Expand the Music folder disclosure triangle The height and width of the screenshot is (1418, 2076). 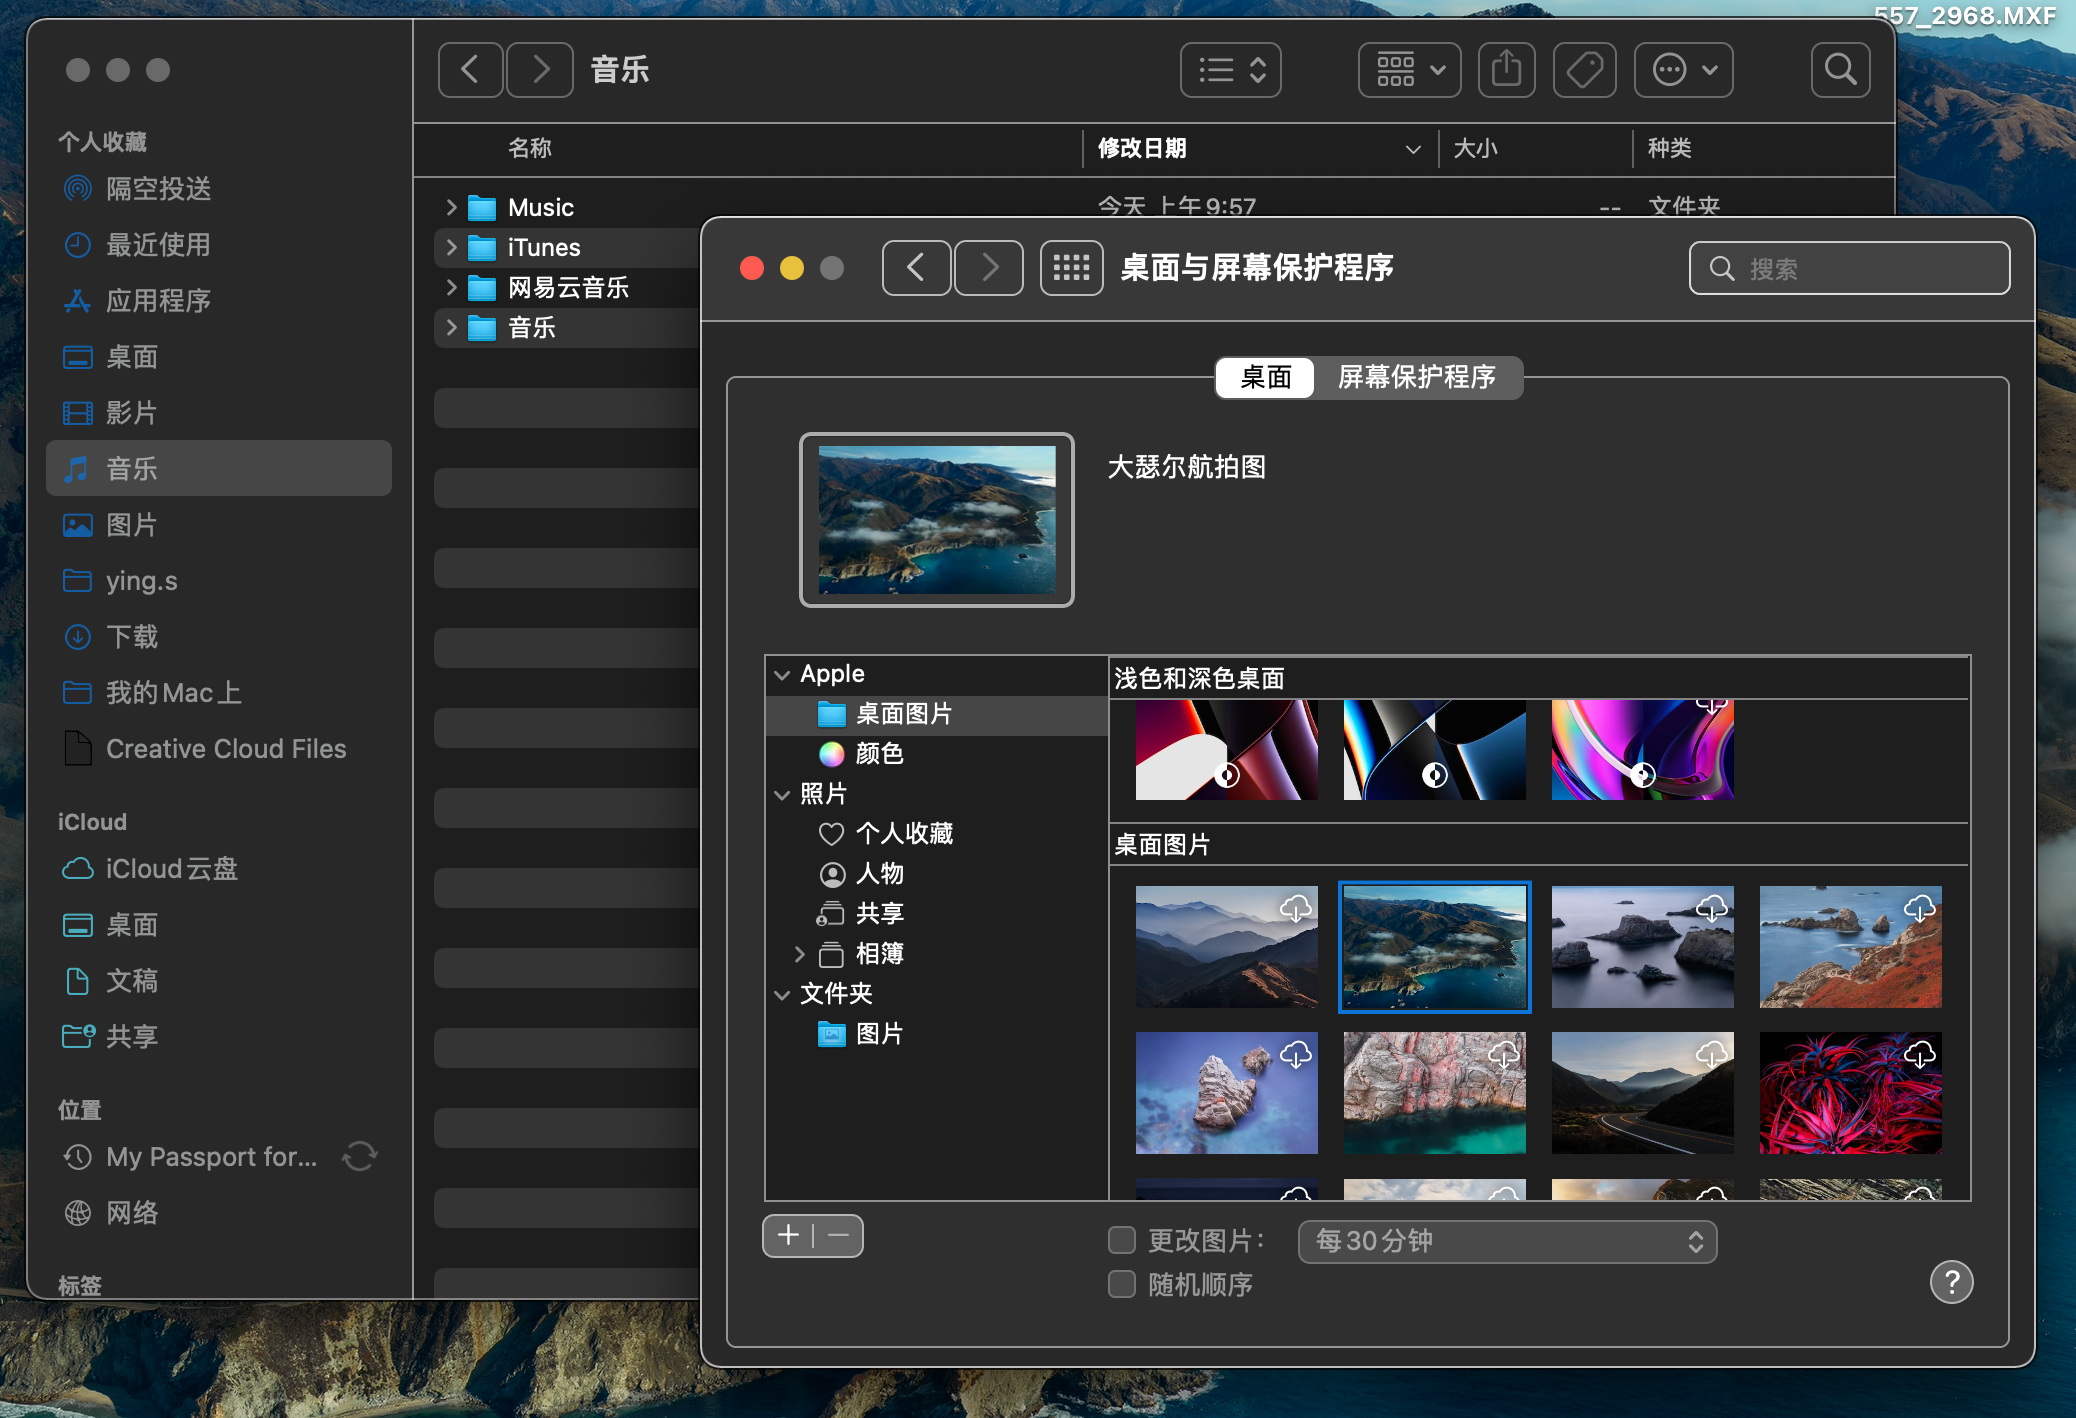(451, 208)
